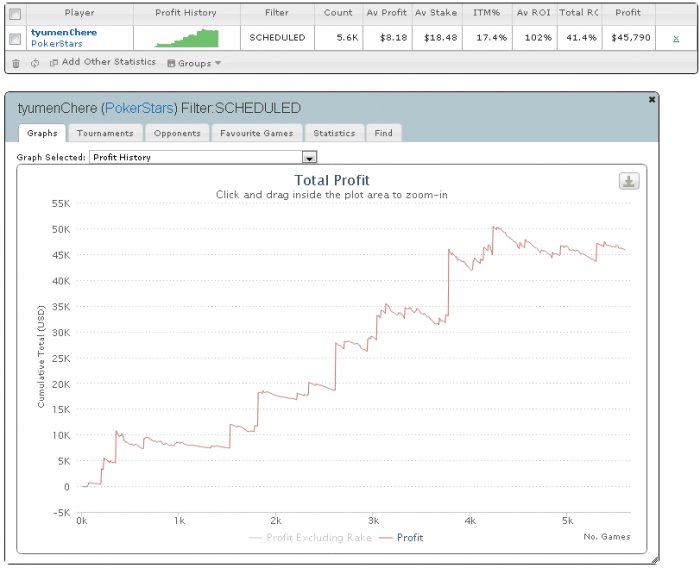Switch to the Graphs tab
700x574 pixels.
pyautogui.click(x=42, y=133)
